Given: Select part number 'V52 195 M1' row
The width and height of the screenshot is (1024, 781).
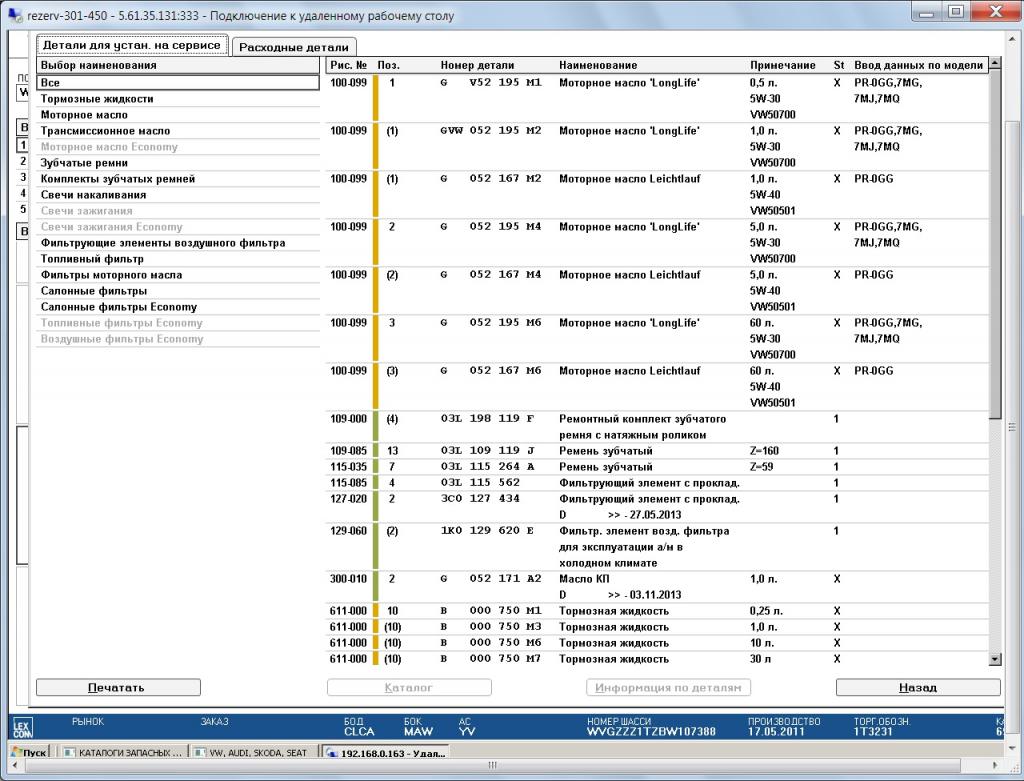Looking at the screenshot, I should [x=657, y=99].
